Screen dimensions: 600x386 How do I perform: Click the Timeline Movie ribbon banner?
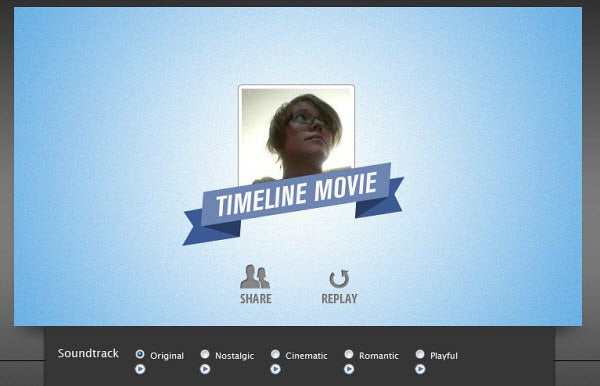point(293,203)
